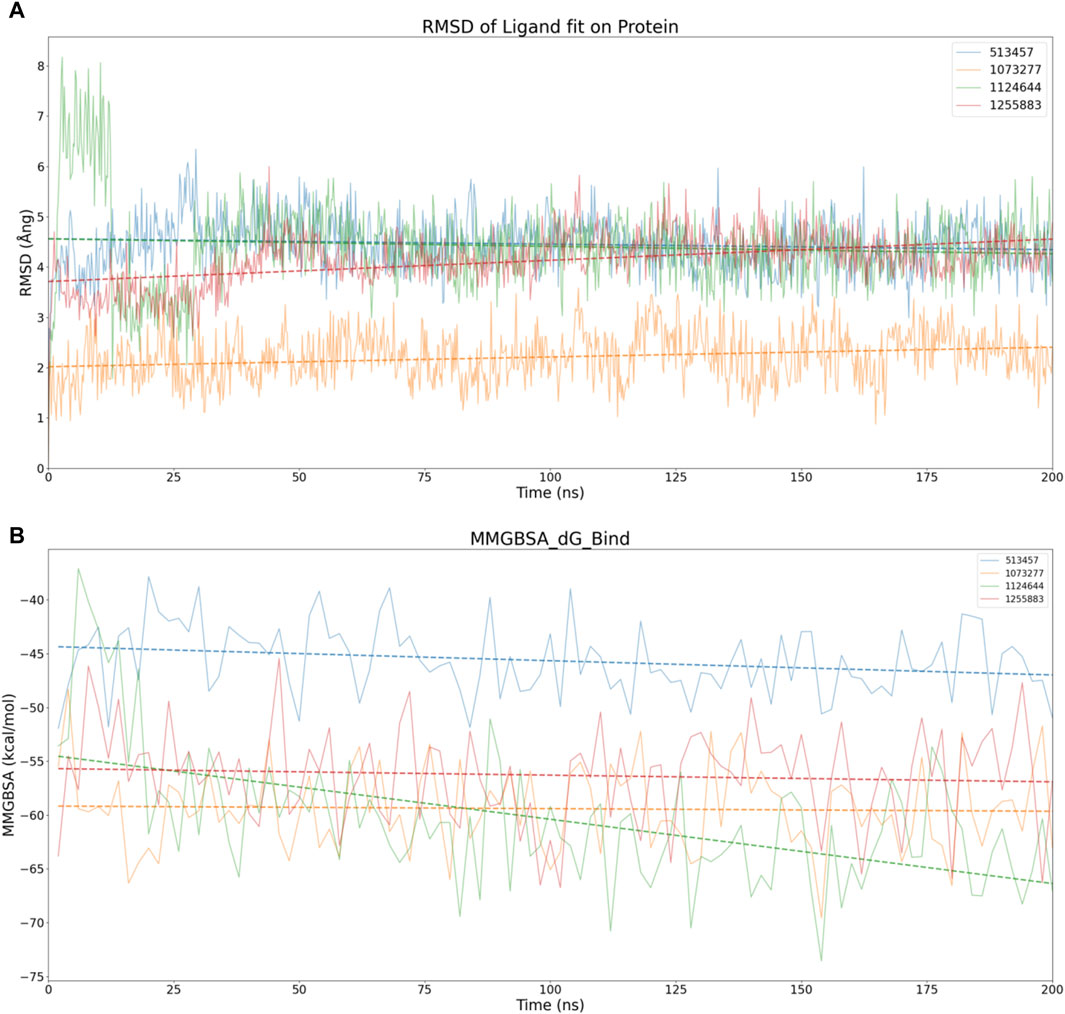Click y-axis tick −75 in panel B
The image size is (1065, 1014).
33,977
